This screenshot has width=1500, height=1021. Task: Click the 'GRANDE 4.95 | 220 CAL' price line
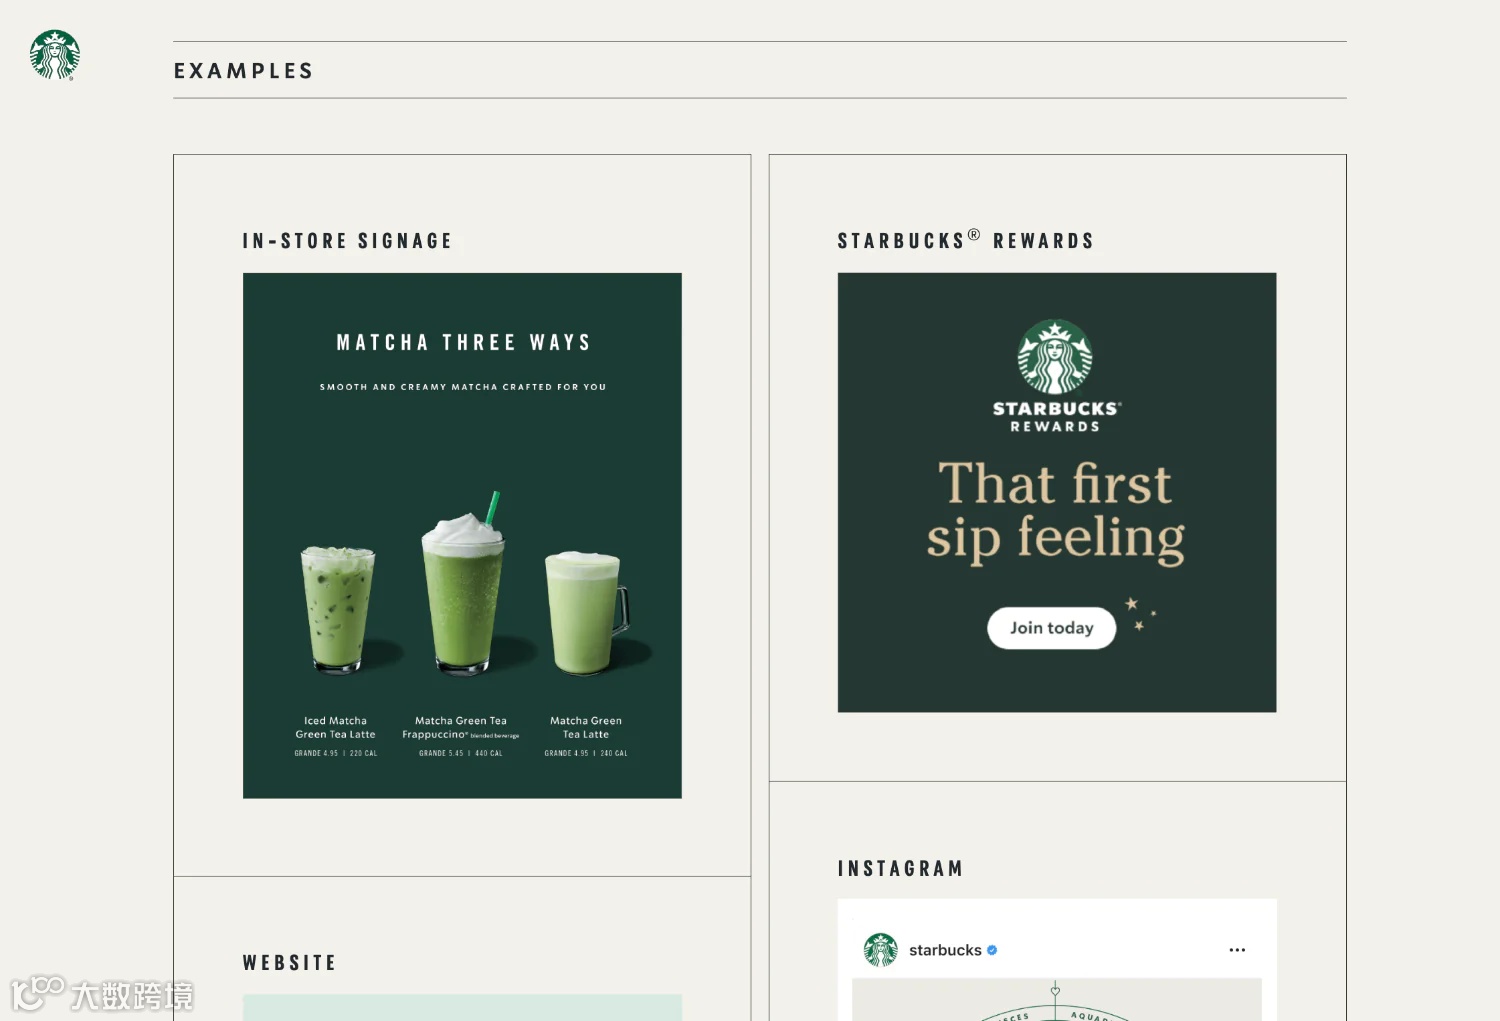(336, 753)
